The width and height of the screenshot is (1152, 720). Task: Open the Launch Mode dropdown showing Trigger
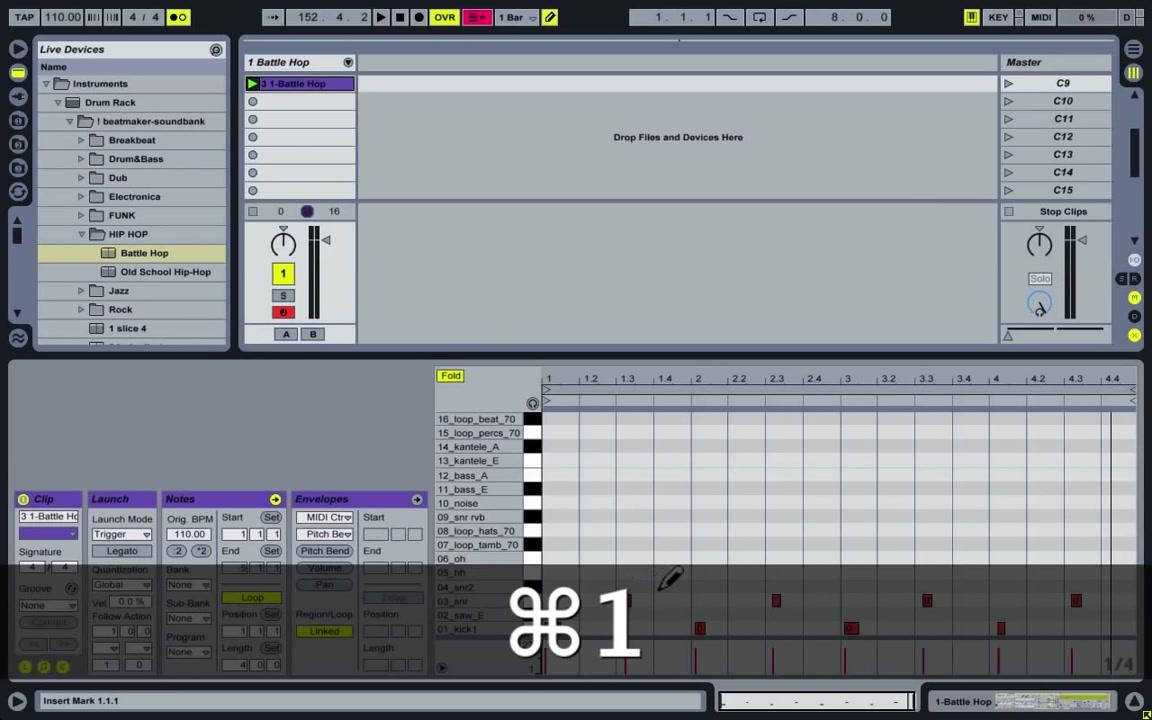[x=122, y=533]
